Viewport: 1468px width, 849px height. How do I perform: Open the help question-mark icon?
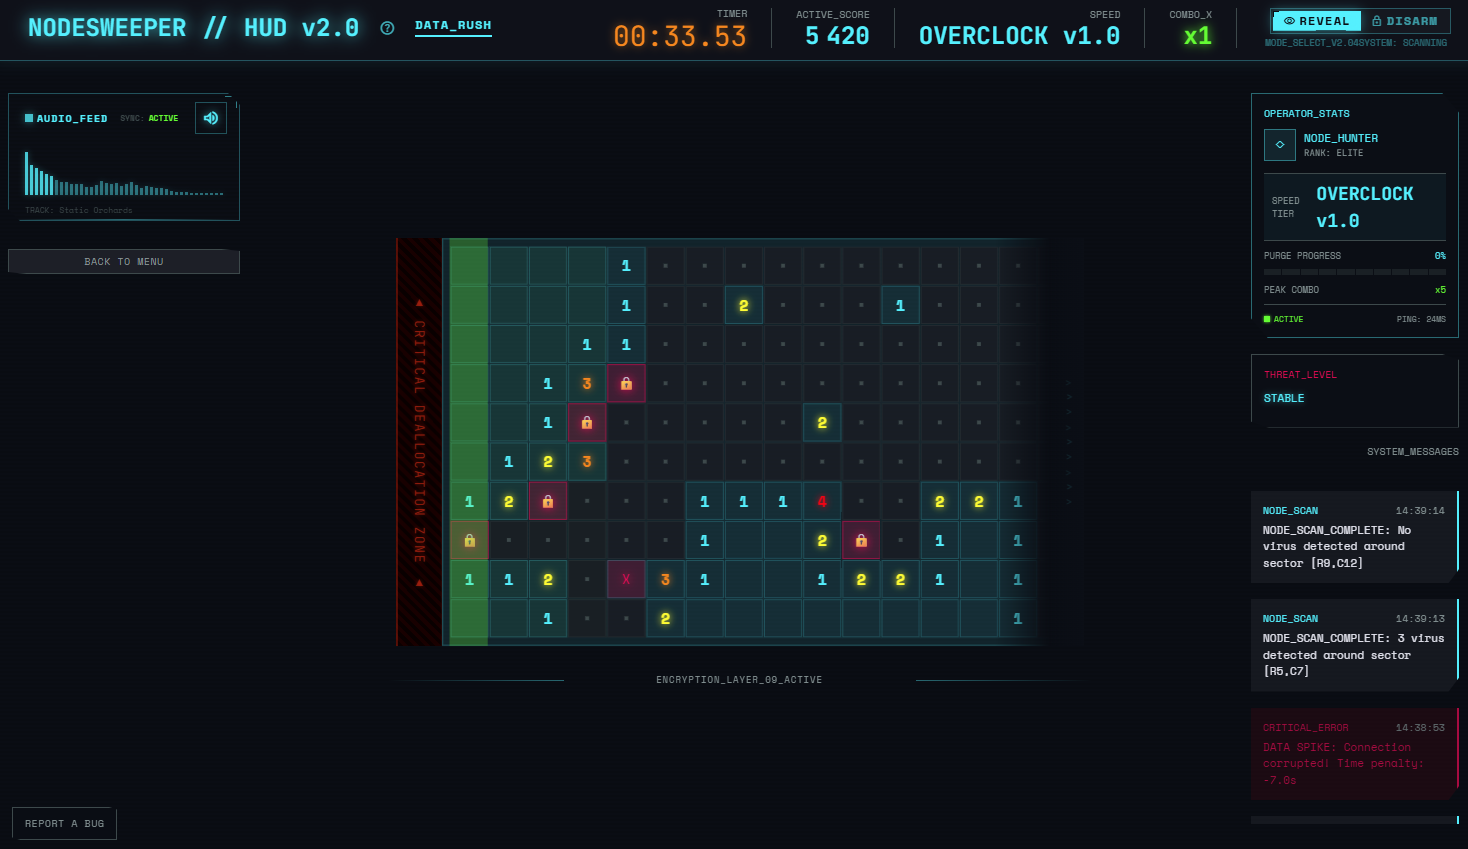click(x=387, y=28)
